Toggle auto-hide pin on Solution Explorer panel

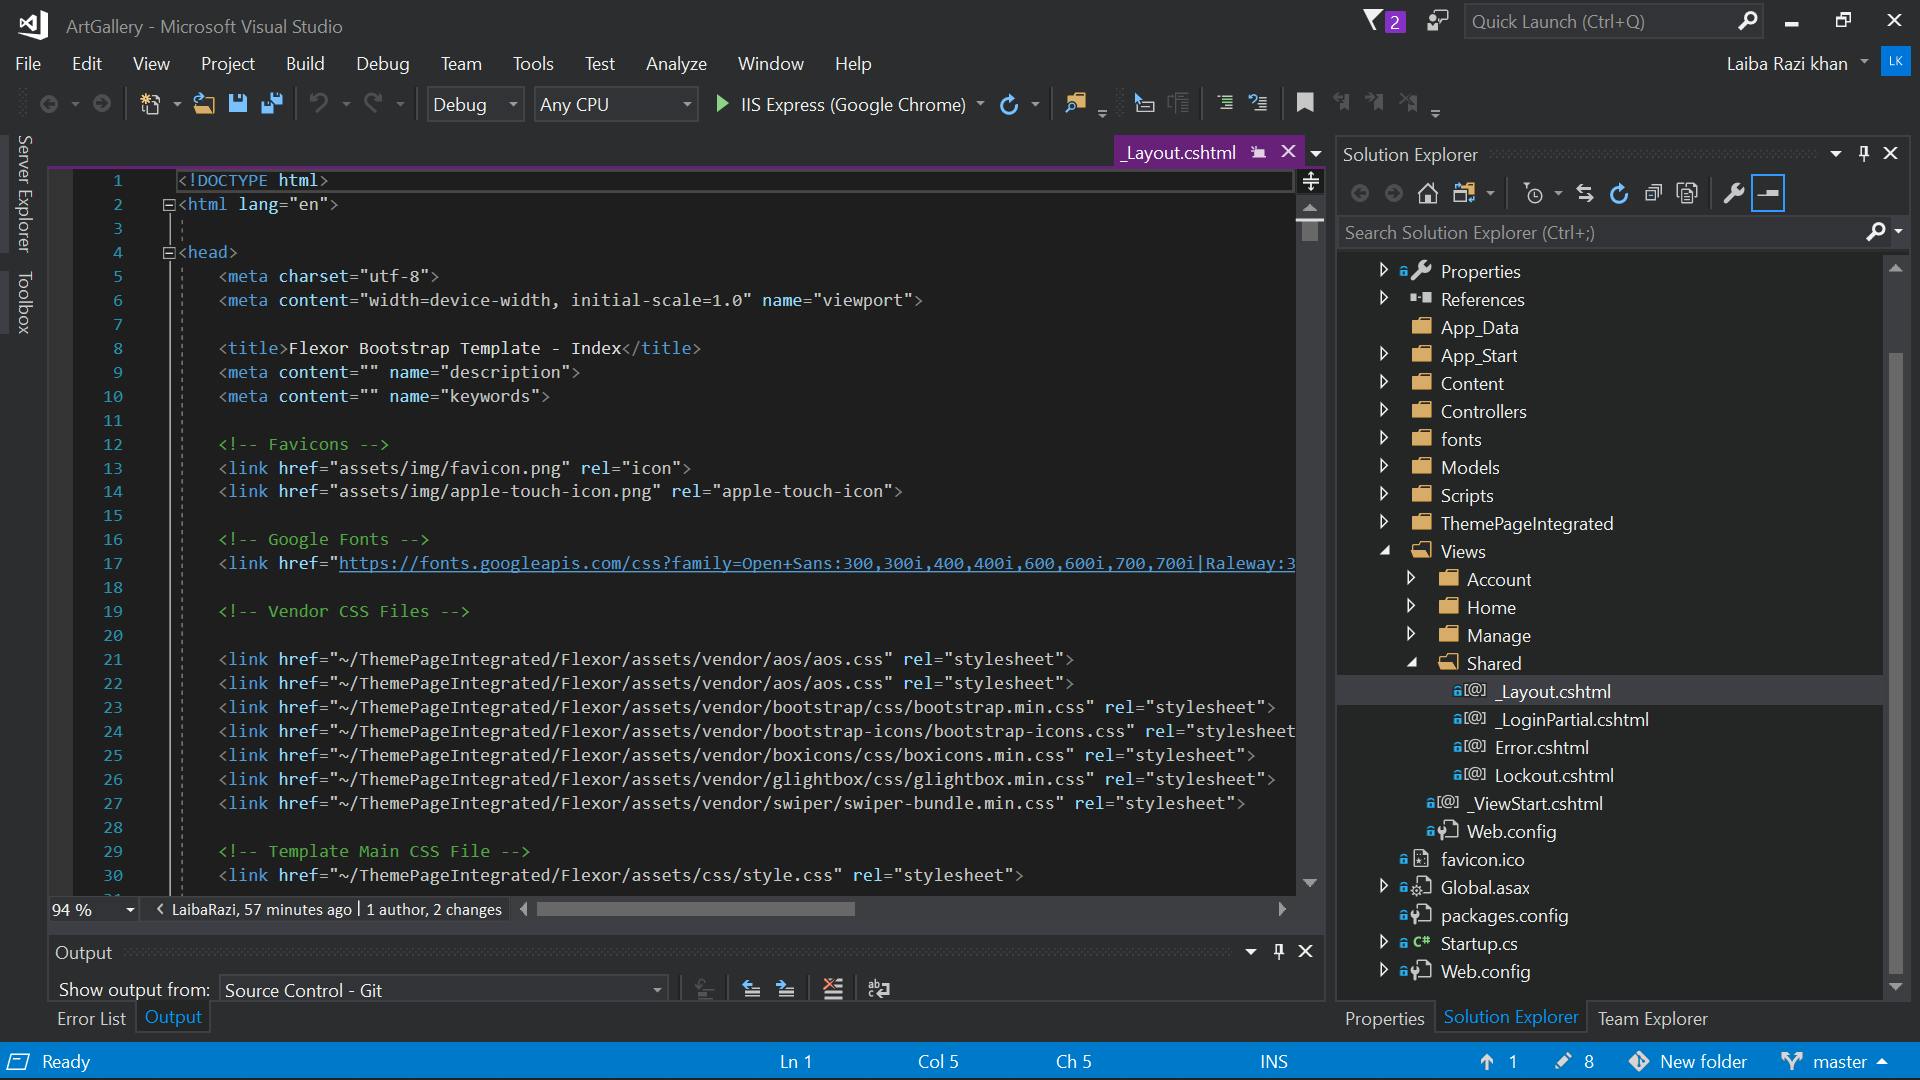tap(1863, 153)
